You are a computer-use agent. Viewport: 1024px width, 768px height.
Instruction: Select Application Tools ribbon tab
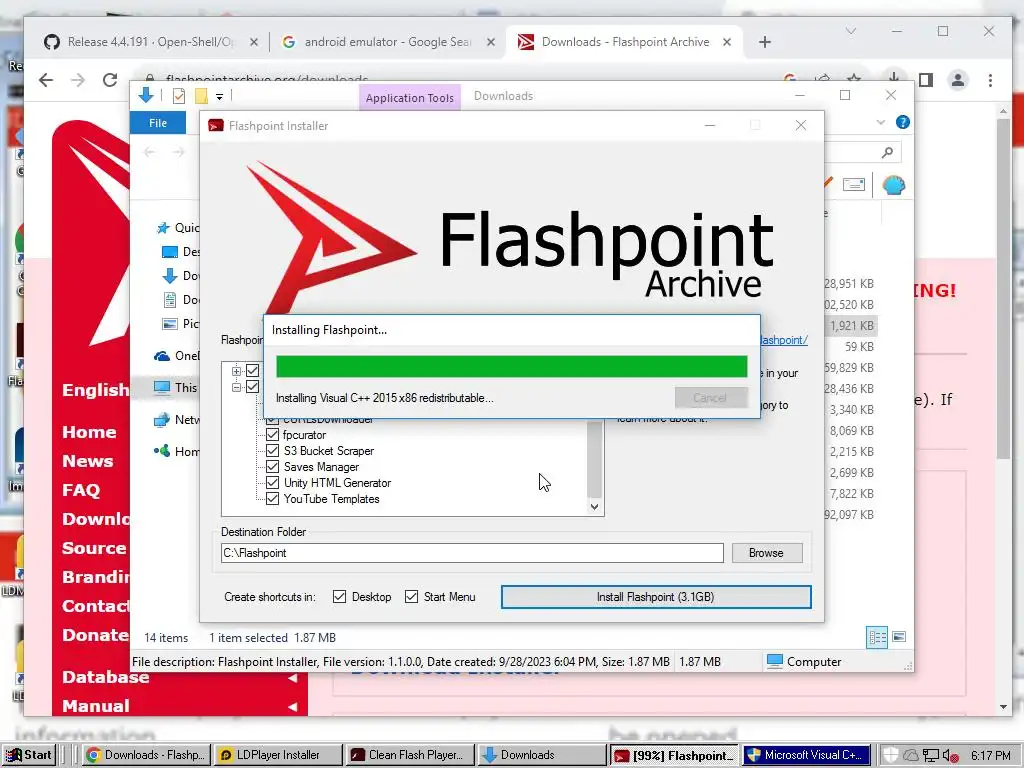pyautogui.click(x=409, y=97)
